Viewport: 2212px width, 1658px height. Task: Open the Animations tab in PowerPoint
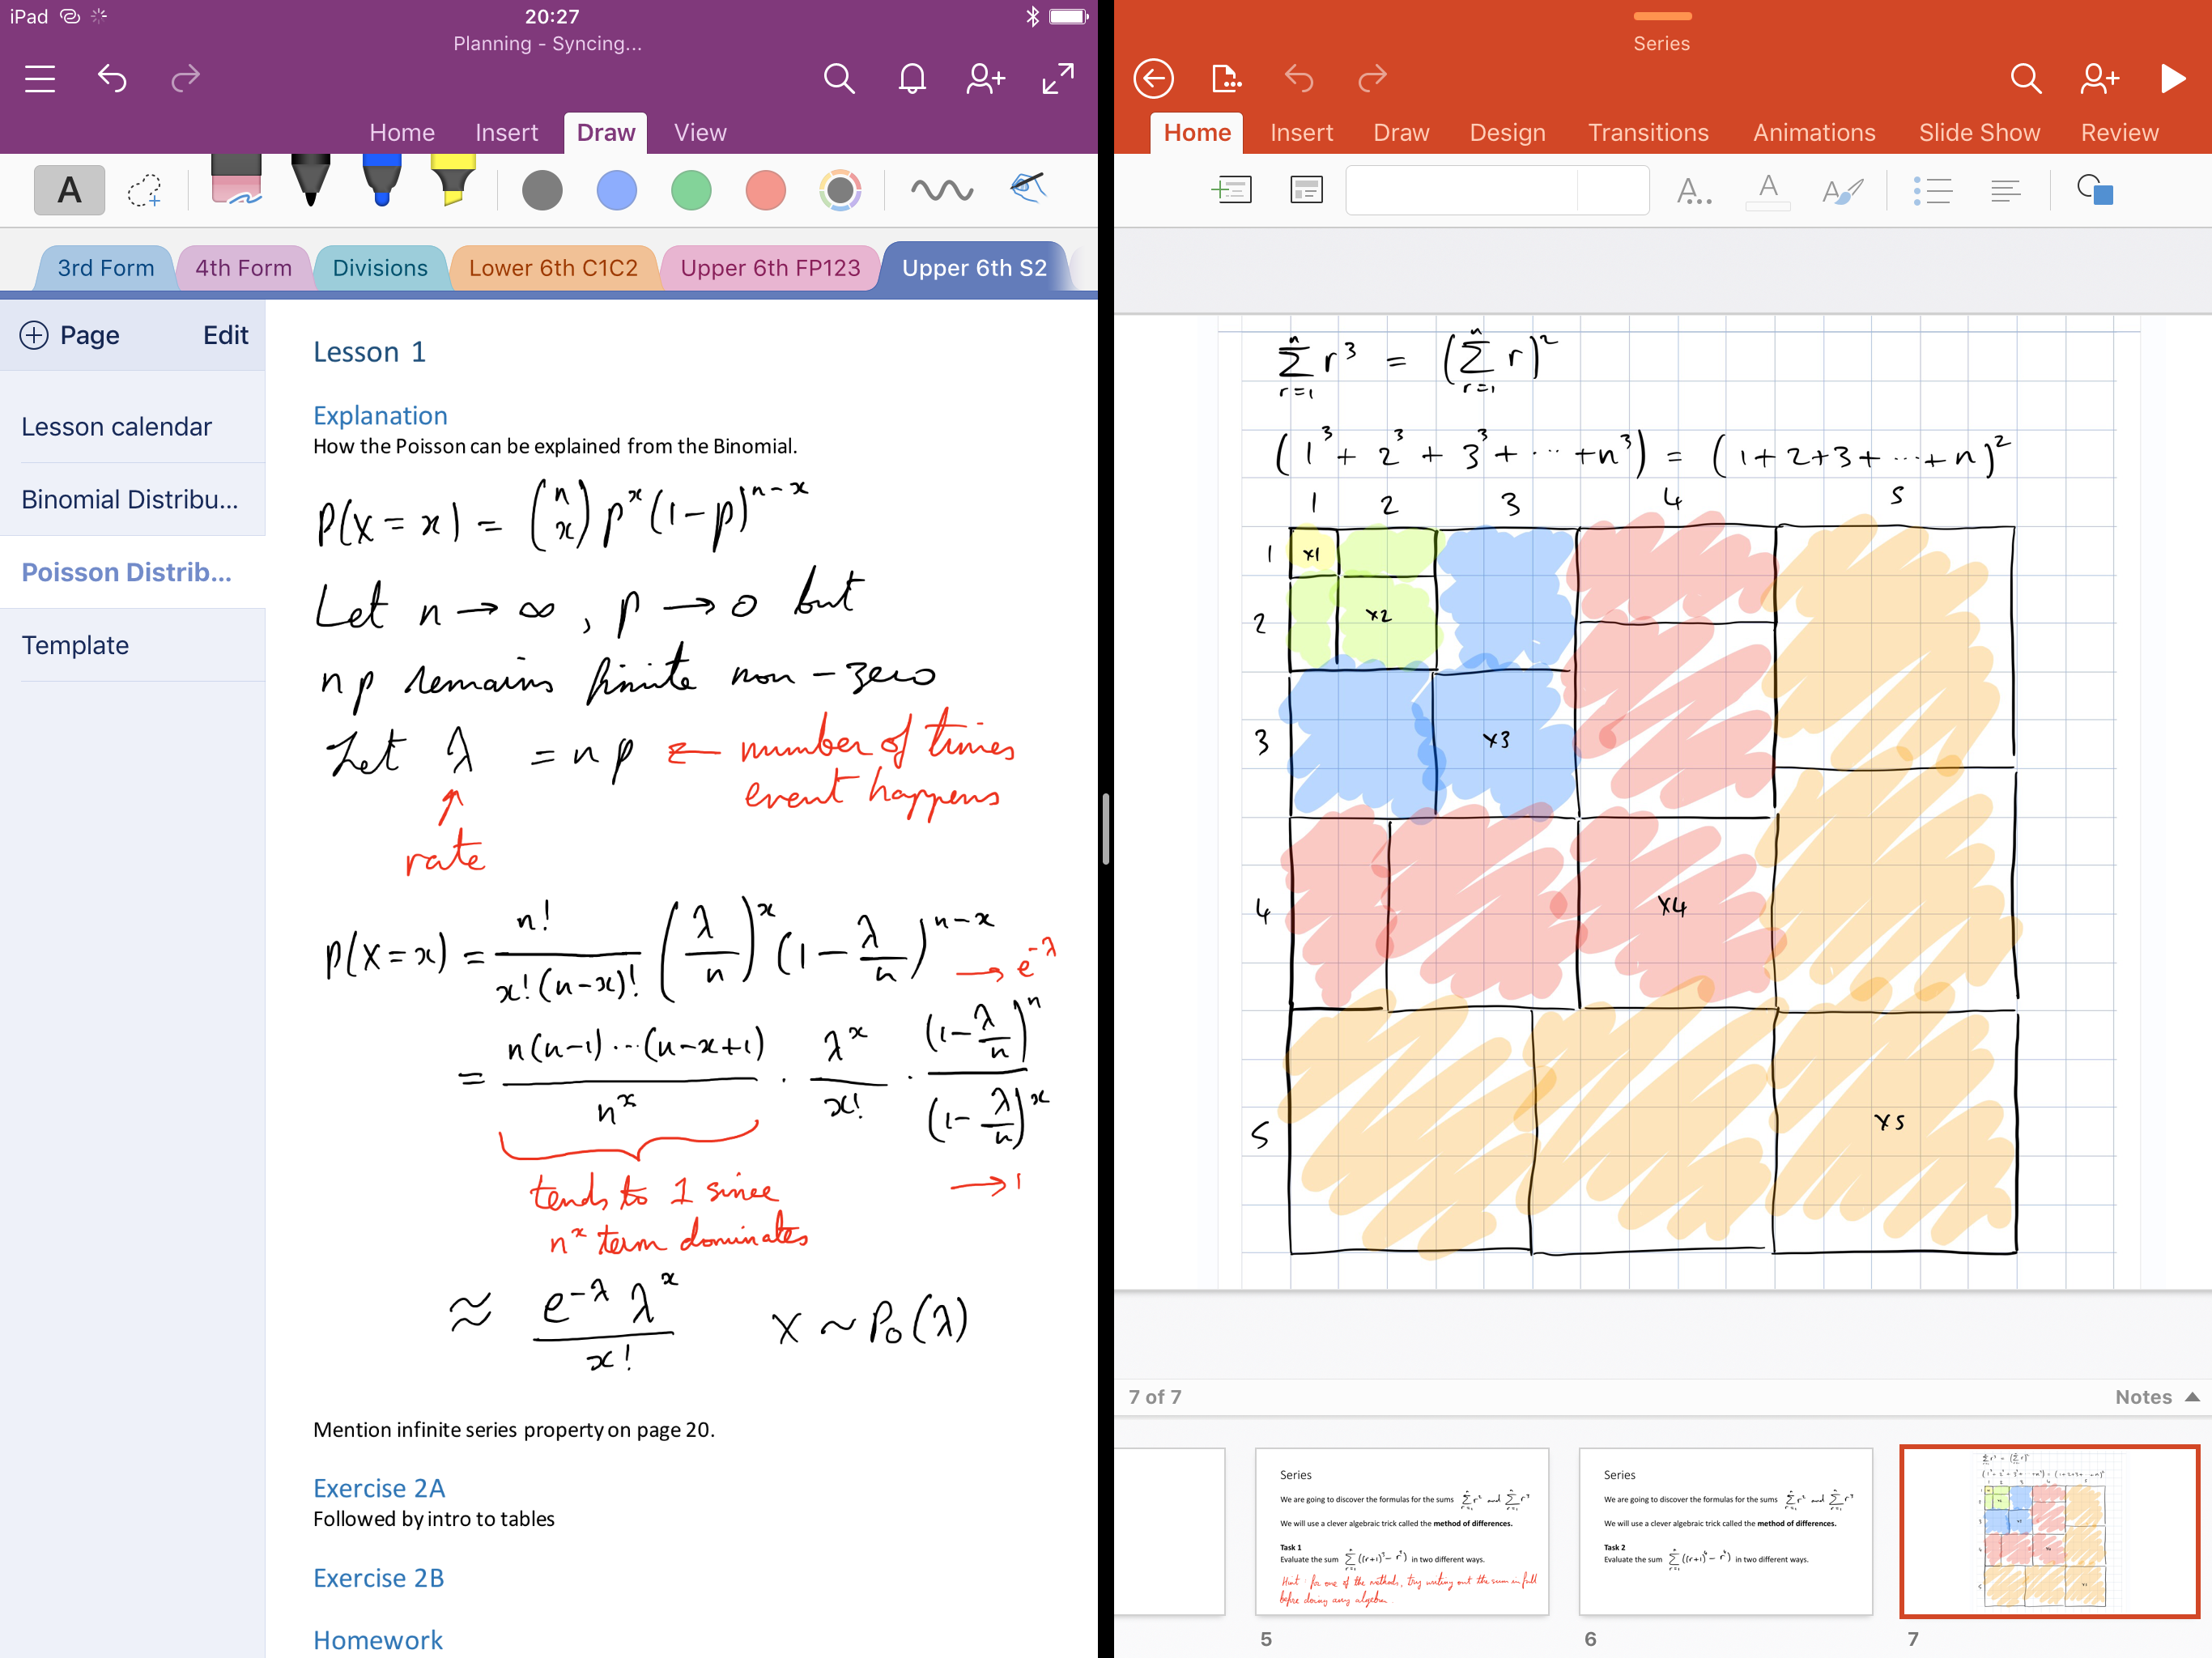click(x=1811, y=130)
